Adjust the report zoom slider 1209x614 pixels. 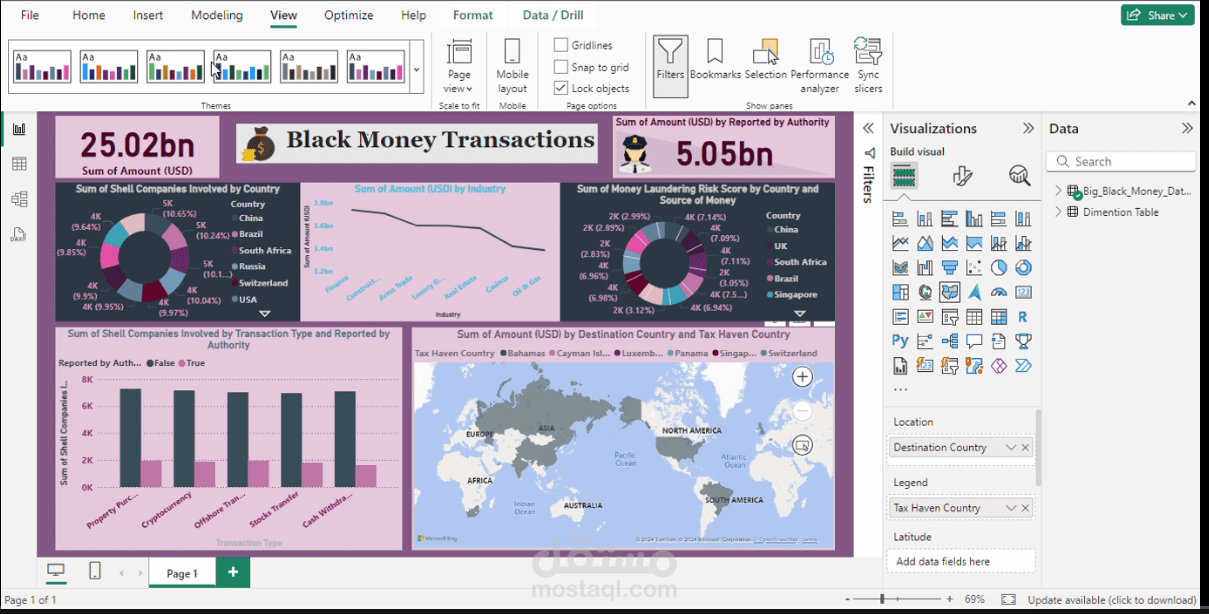point(882,599)
